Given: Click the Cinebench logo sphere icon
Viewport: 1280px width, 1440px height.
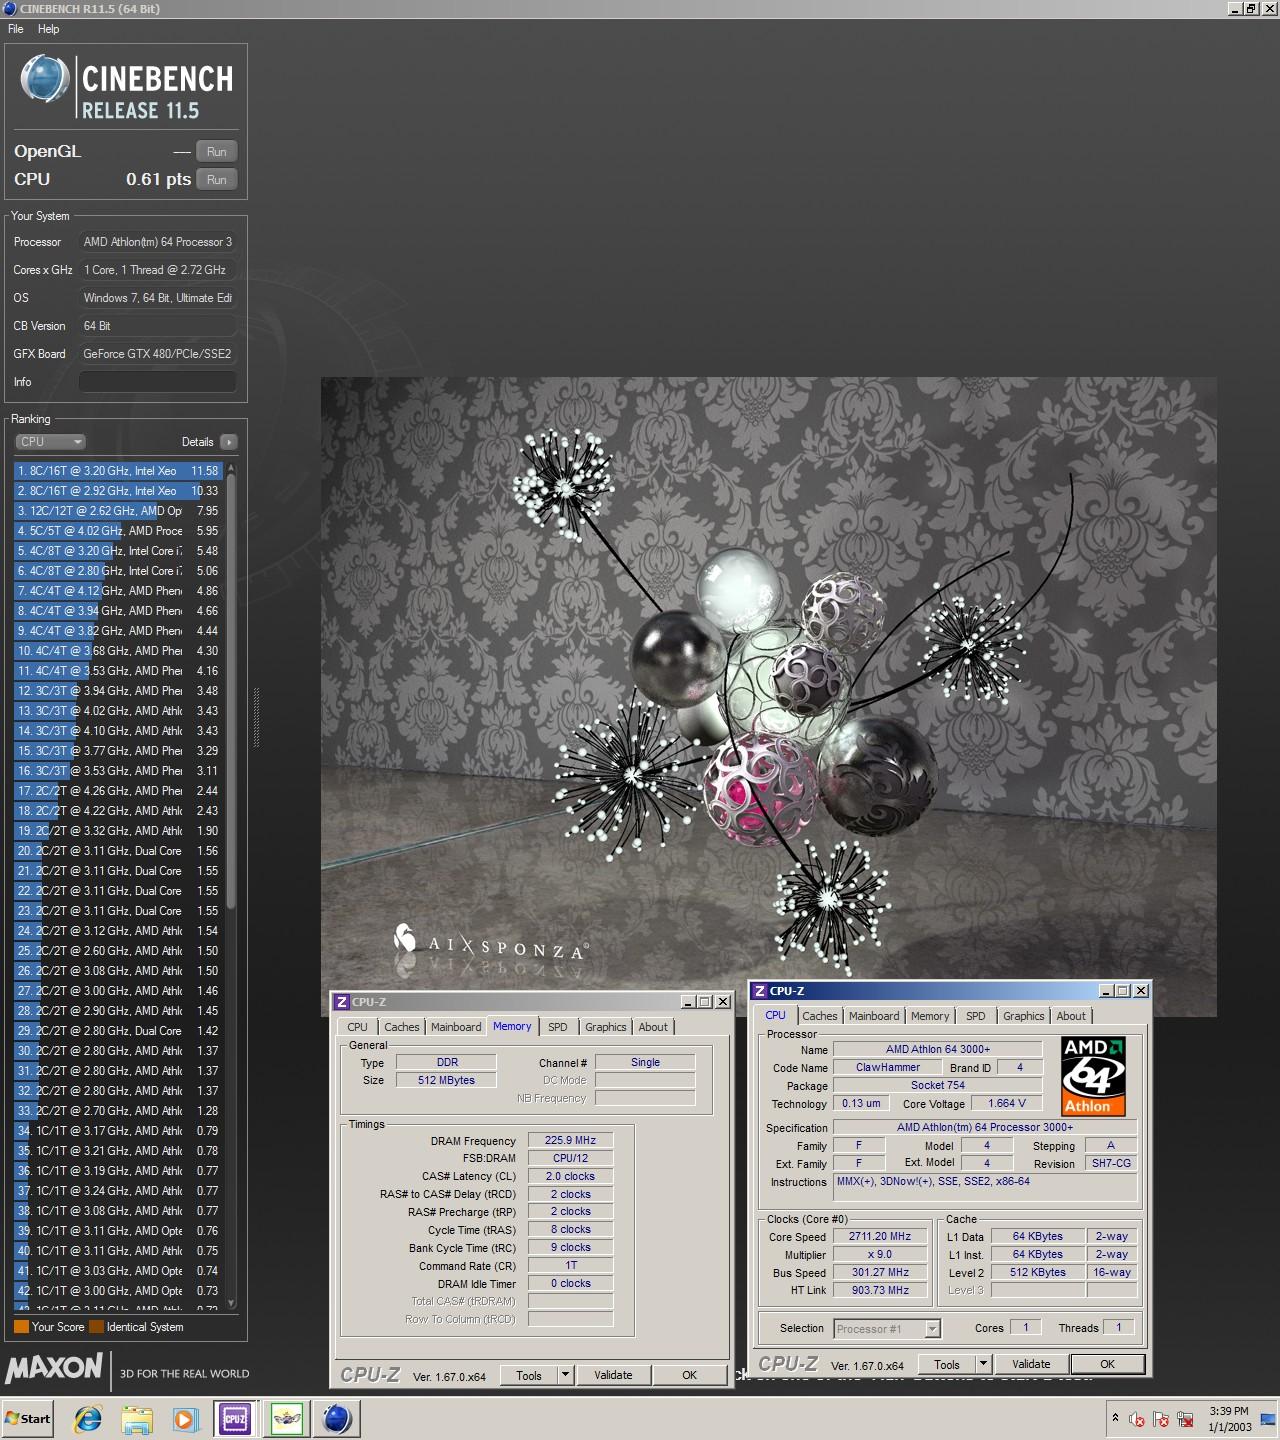Looking at the screenshot, I should (45, 79).
